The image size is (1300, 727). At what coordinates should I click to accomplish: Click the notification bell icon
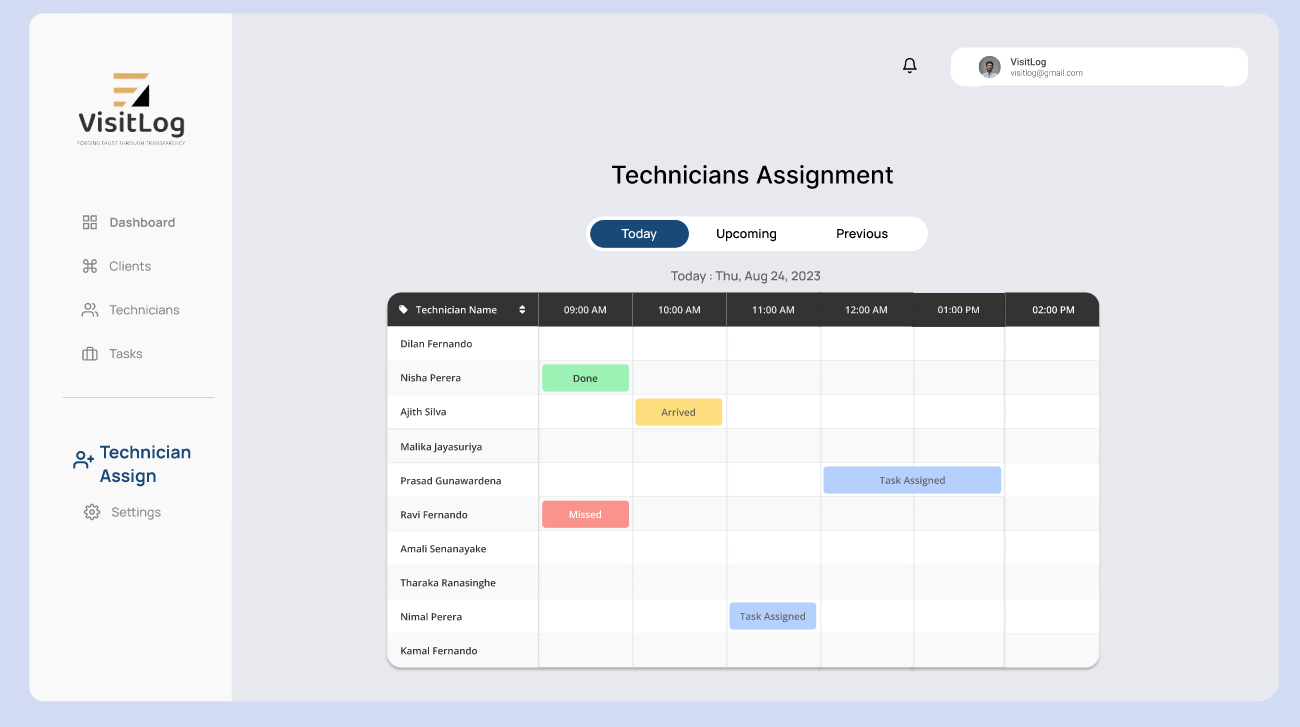point(909,66)
